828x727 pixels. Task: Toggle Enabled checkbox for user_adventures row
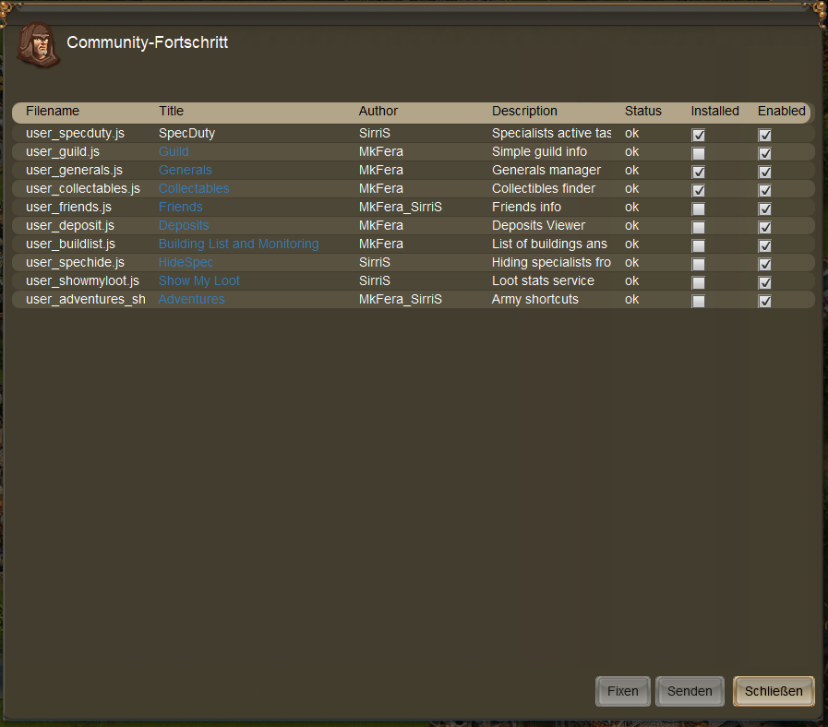pyautogui.click(x=765, y=301)
